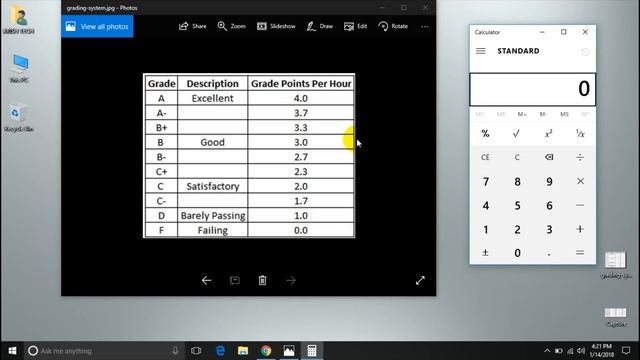Open Calculator hamburger menu
The image size is (640, 360).
coord(481,51)
